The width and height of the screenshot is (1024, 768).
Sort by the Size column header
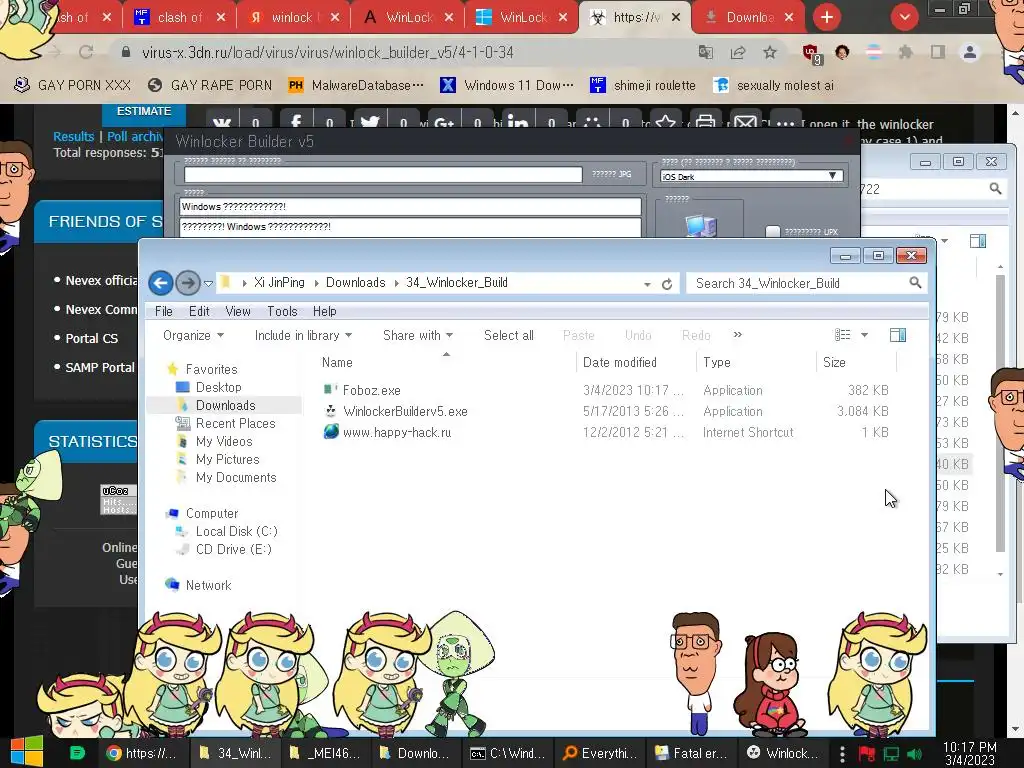point(834,362)
